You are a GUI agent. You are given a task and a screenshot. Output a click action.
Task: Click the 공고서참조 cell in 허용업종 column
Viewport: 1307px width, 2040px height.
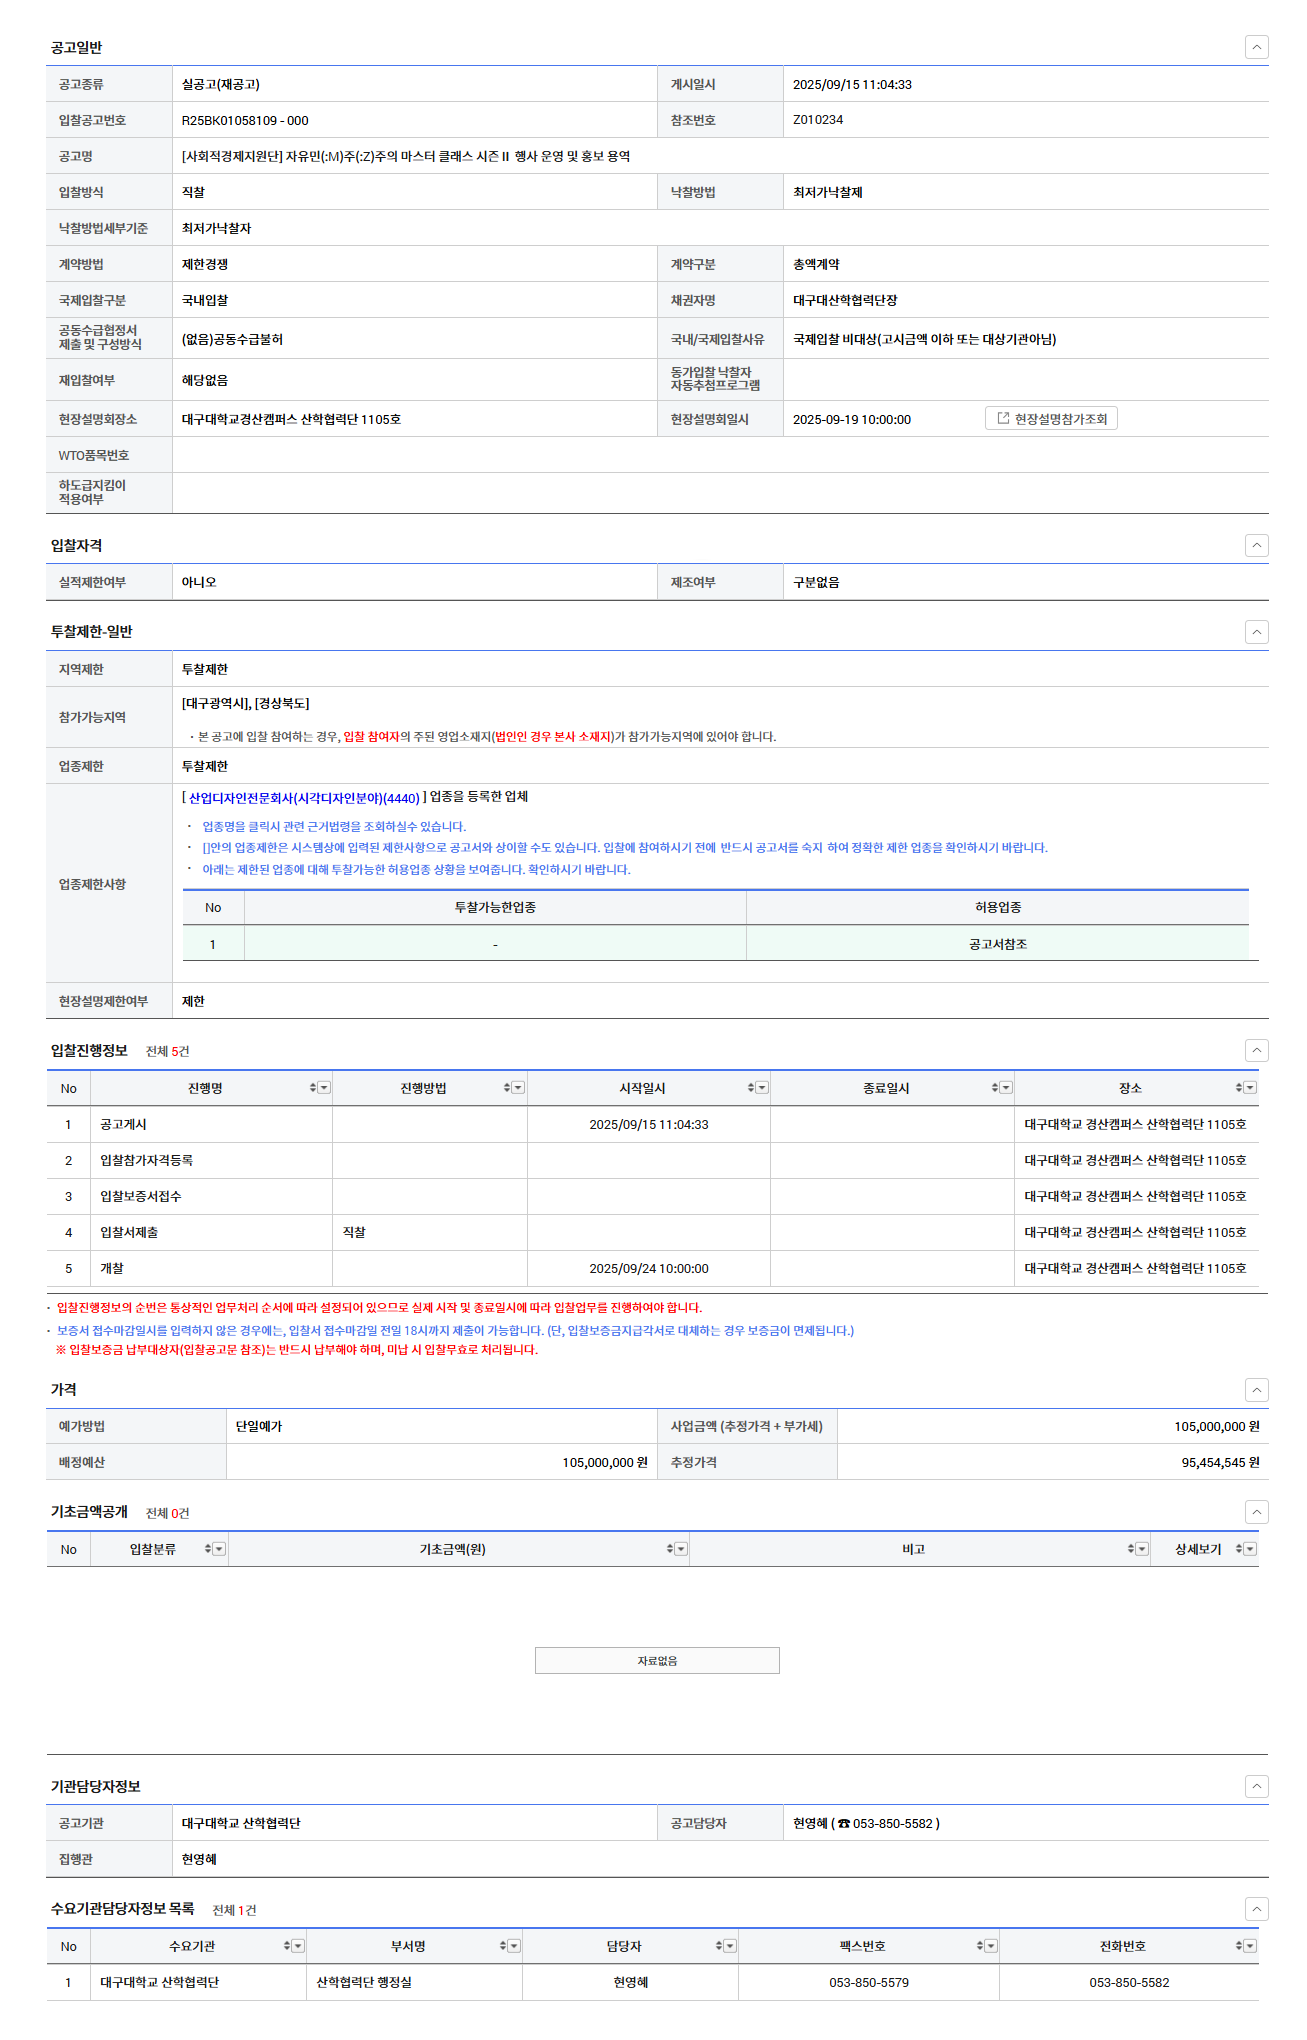tap(998, 944)
